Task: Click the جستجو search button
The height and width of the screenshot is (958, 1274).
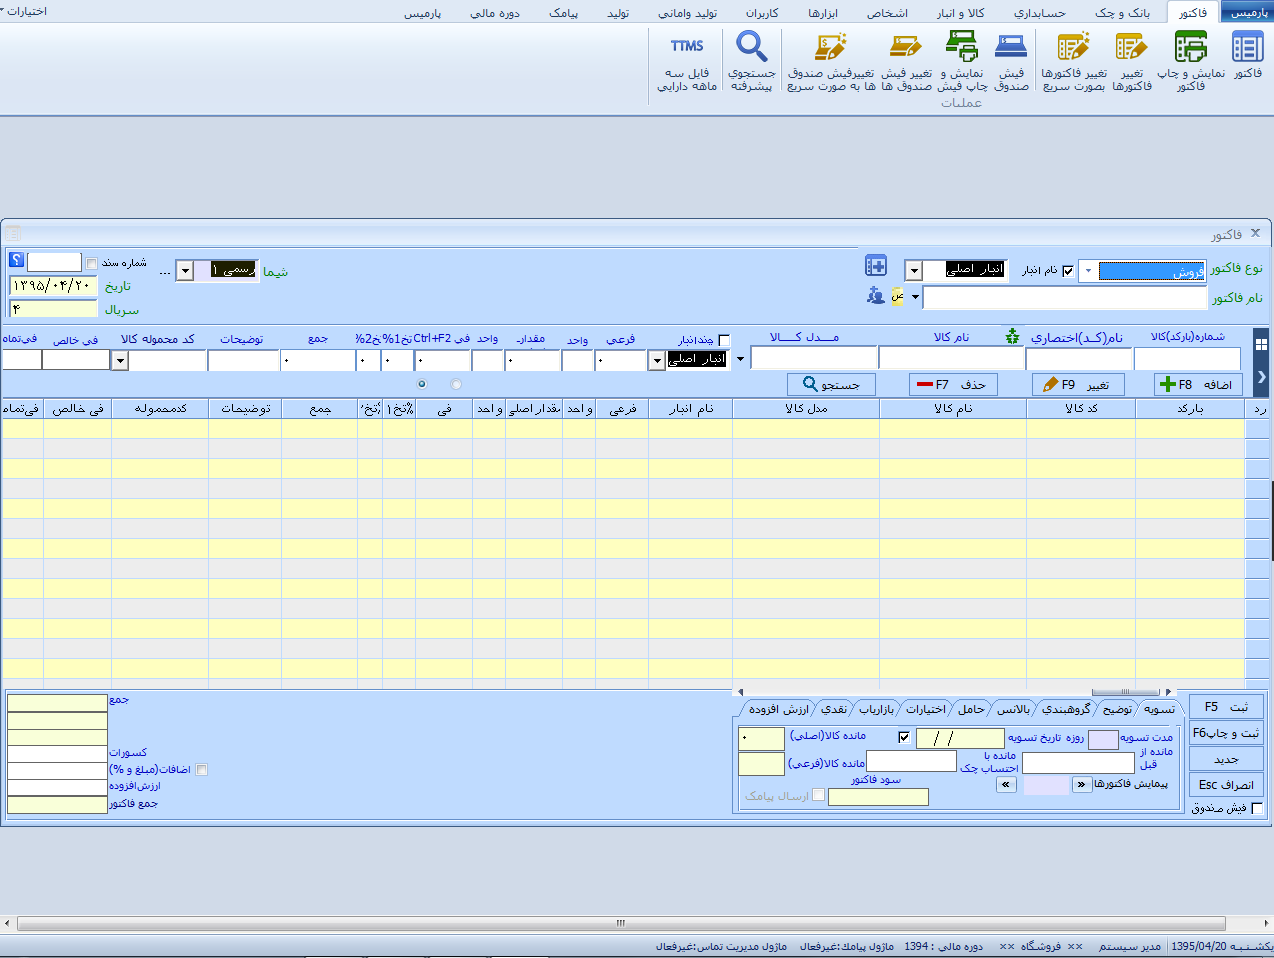Action: pyautogui.click(x=831, y=384)
